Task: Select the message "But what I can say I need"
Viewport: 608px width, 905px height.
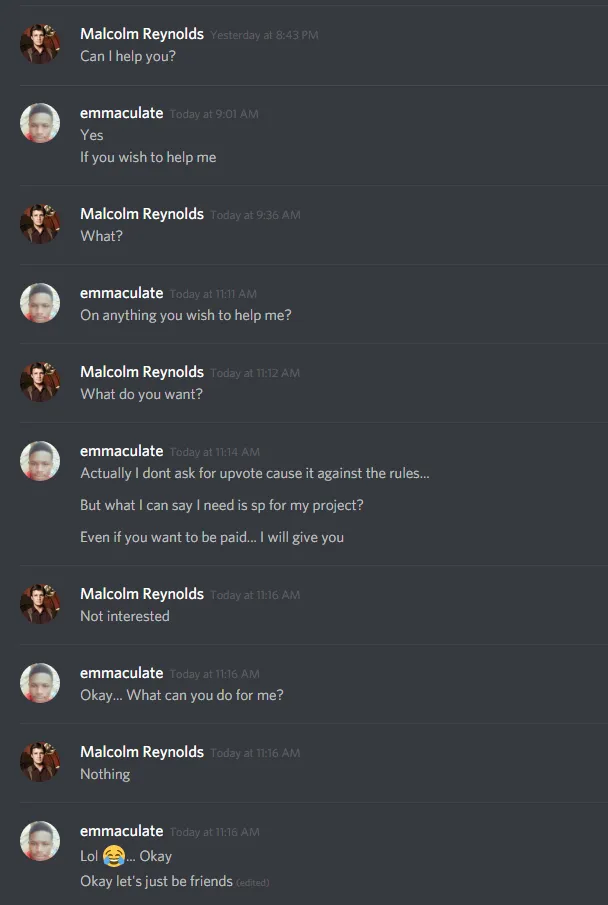Action: pos(222,505)
